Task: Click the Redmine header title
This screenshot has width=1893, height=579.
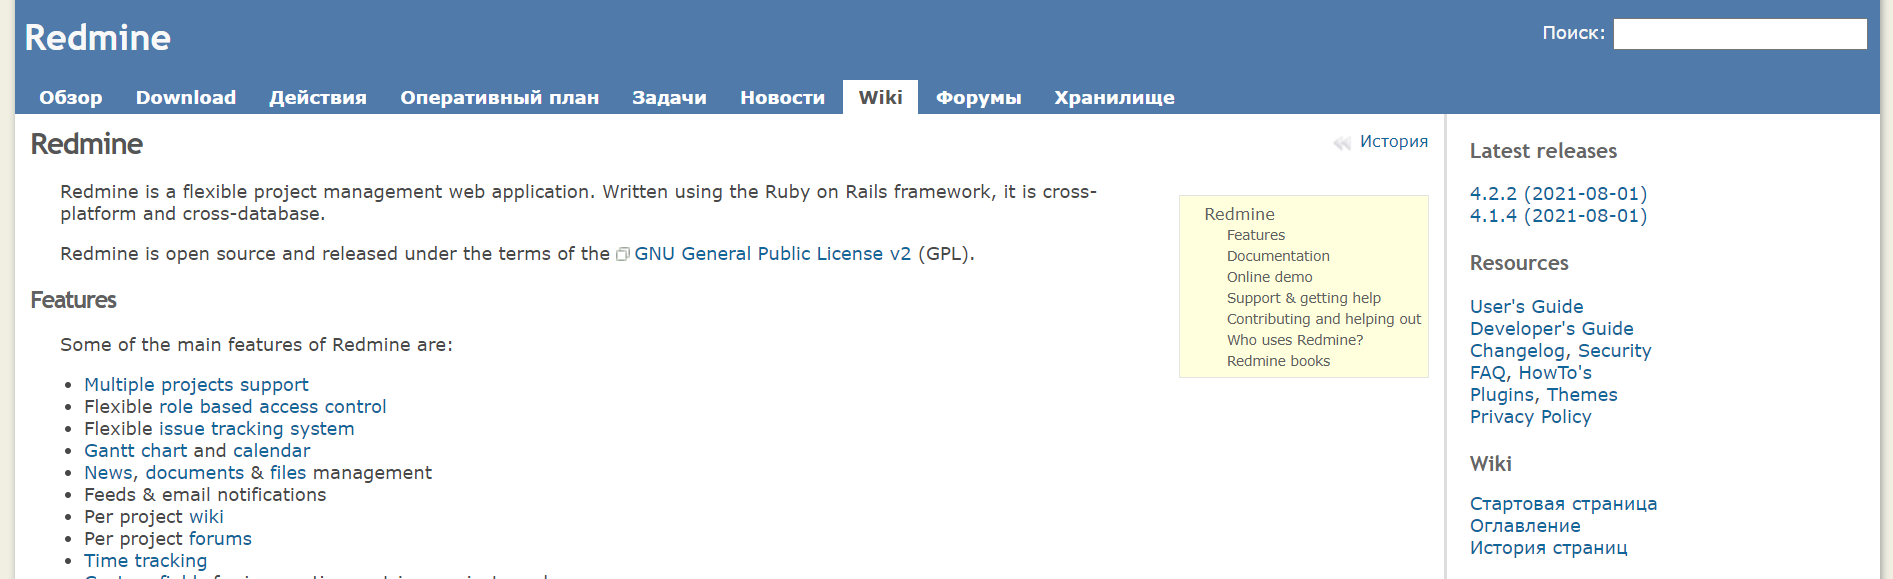Action: [x=98, y=38]
